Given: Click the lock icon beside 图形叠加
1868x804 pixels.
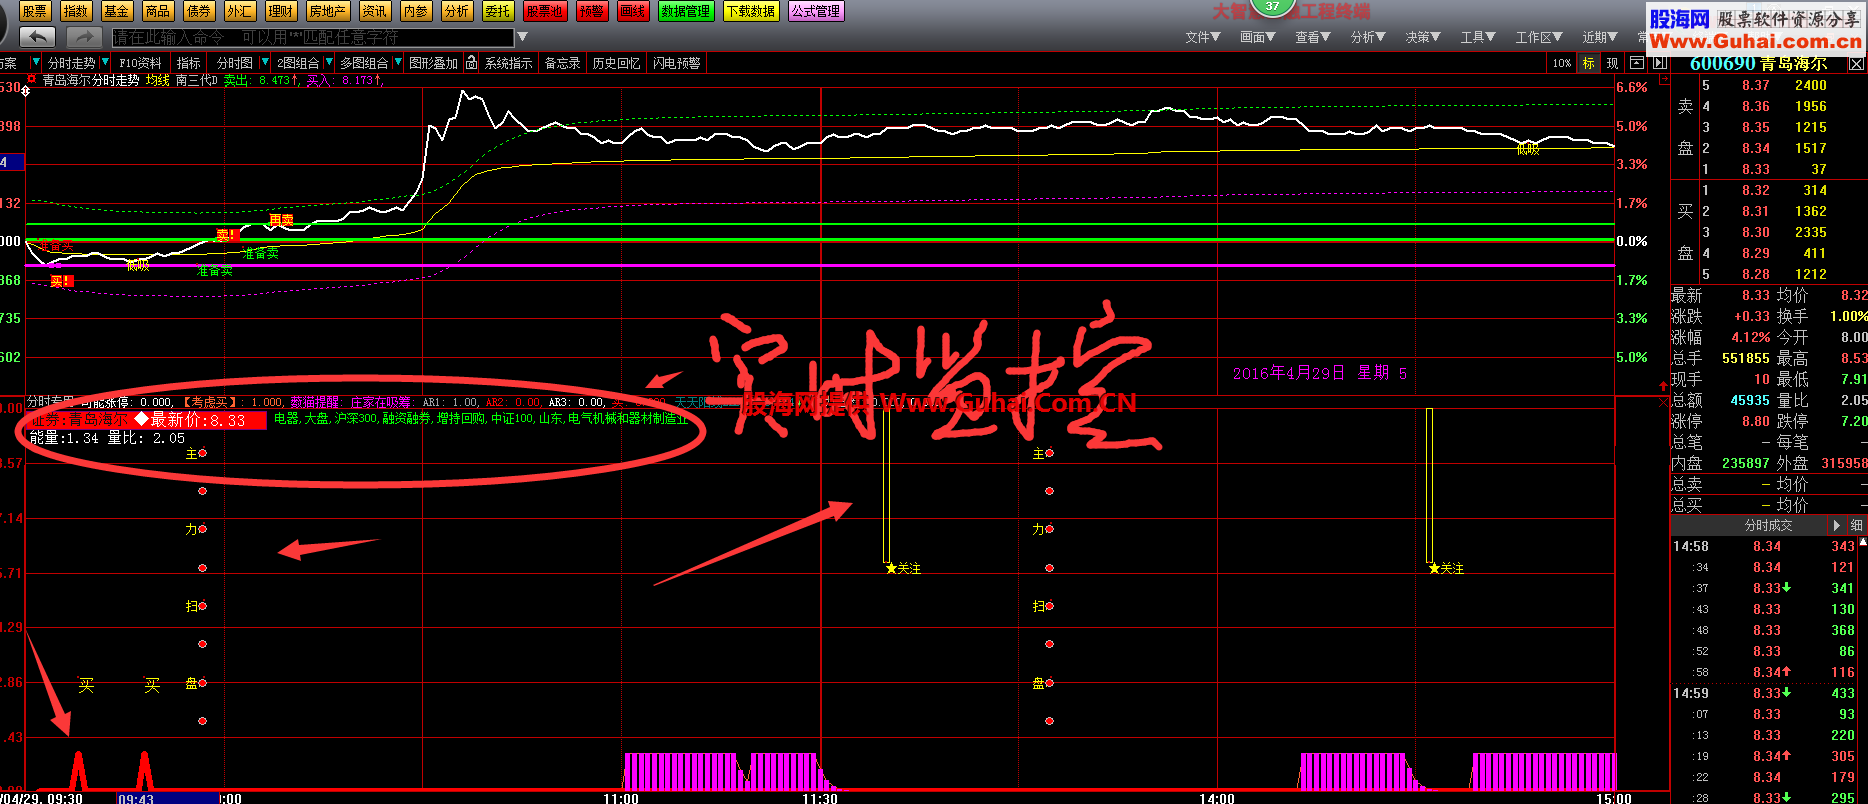Looking at the screenshot, I should point(471,63).
